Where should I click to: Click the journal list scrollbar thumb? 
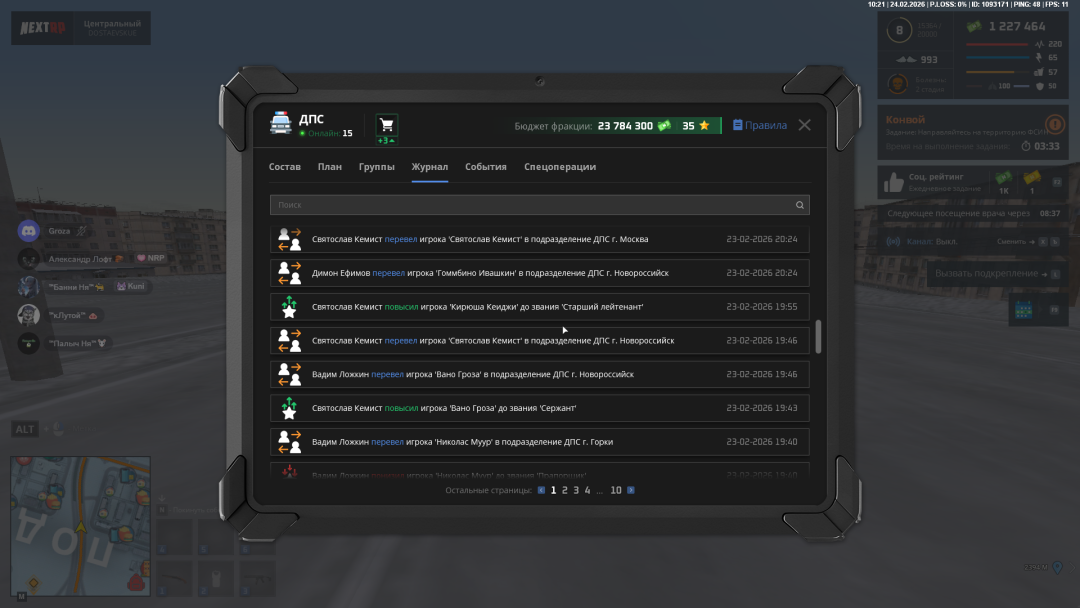click(818, 337)
